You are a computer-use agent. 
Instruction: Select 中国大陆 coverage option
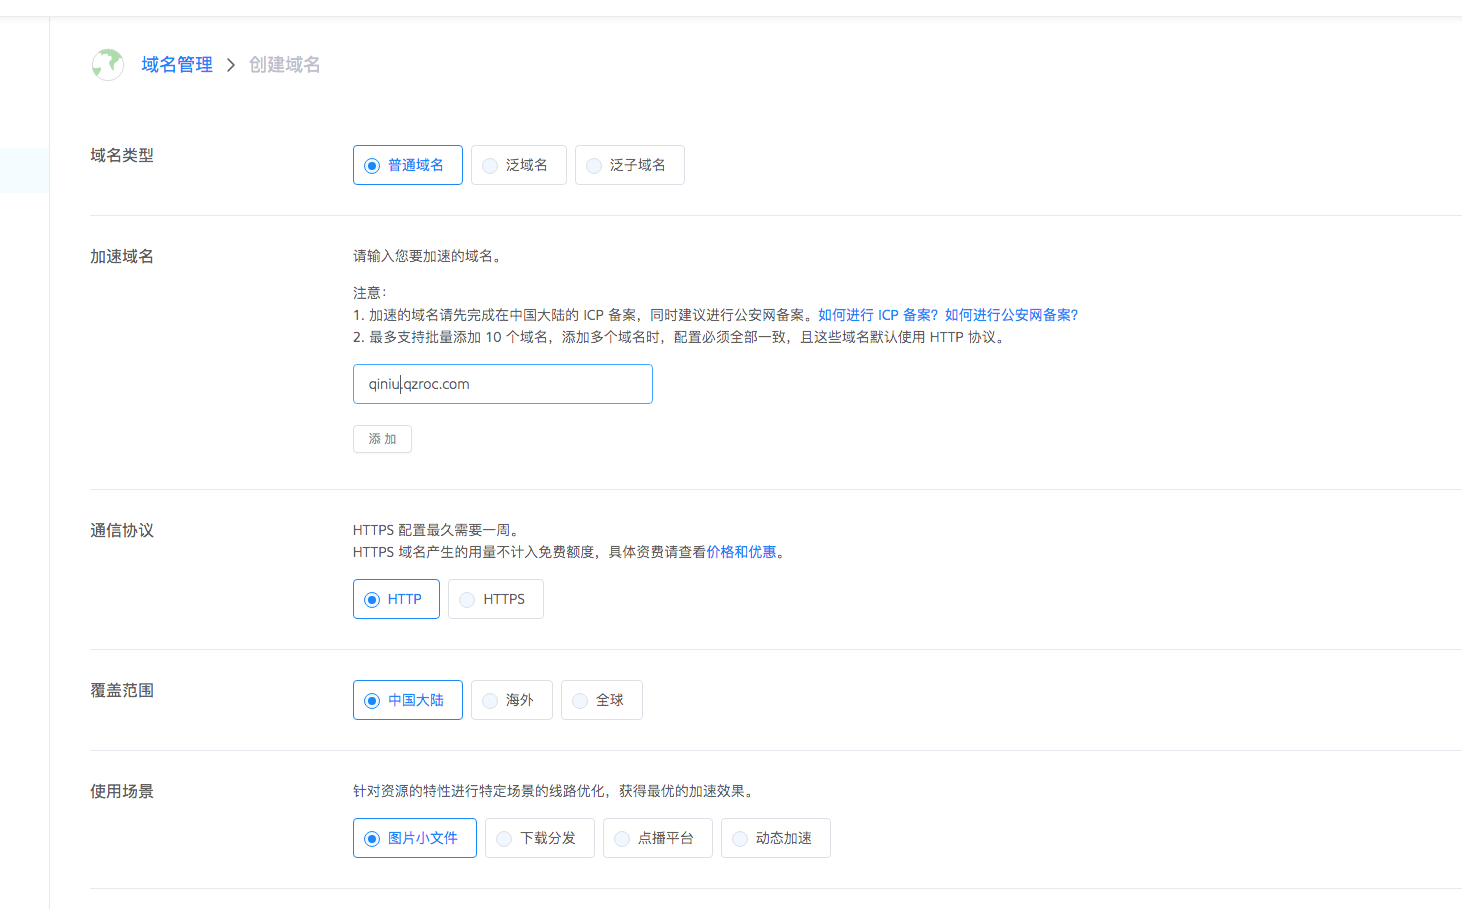(407, 700)
